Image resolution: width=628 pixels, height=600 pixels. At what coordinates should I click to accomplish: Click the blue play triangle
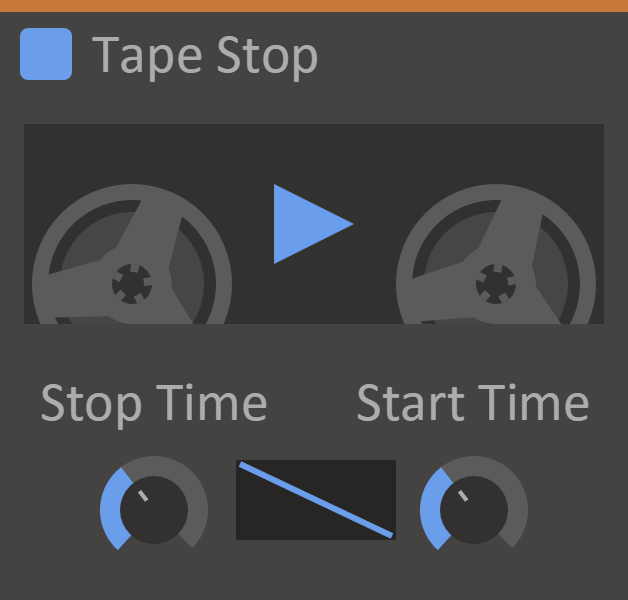pyautogui.click(x=306, y=224)
